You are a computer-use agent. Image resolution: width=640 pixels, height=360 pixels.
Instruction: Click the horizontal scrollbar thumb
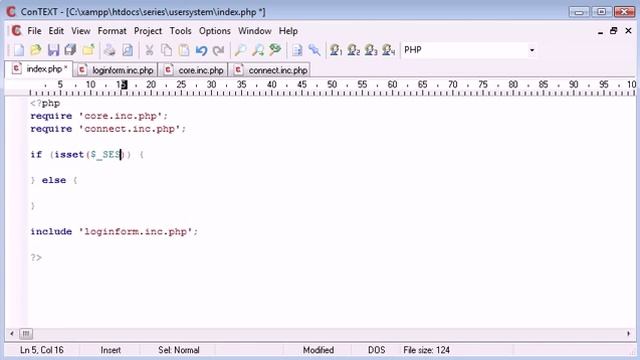[26, 333]
